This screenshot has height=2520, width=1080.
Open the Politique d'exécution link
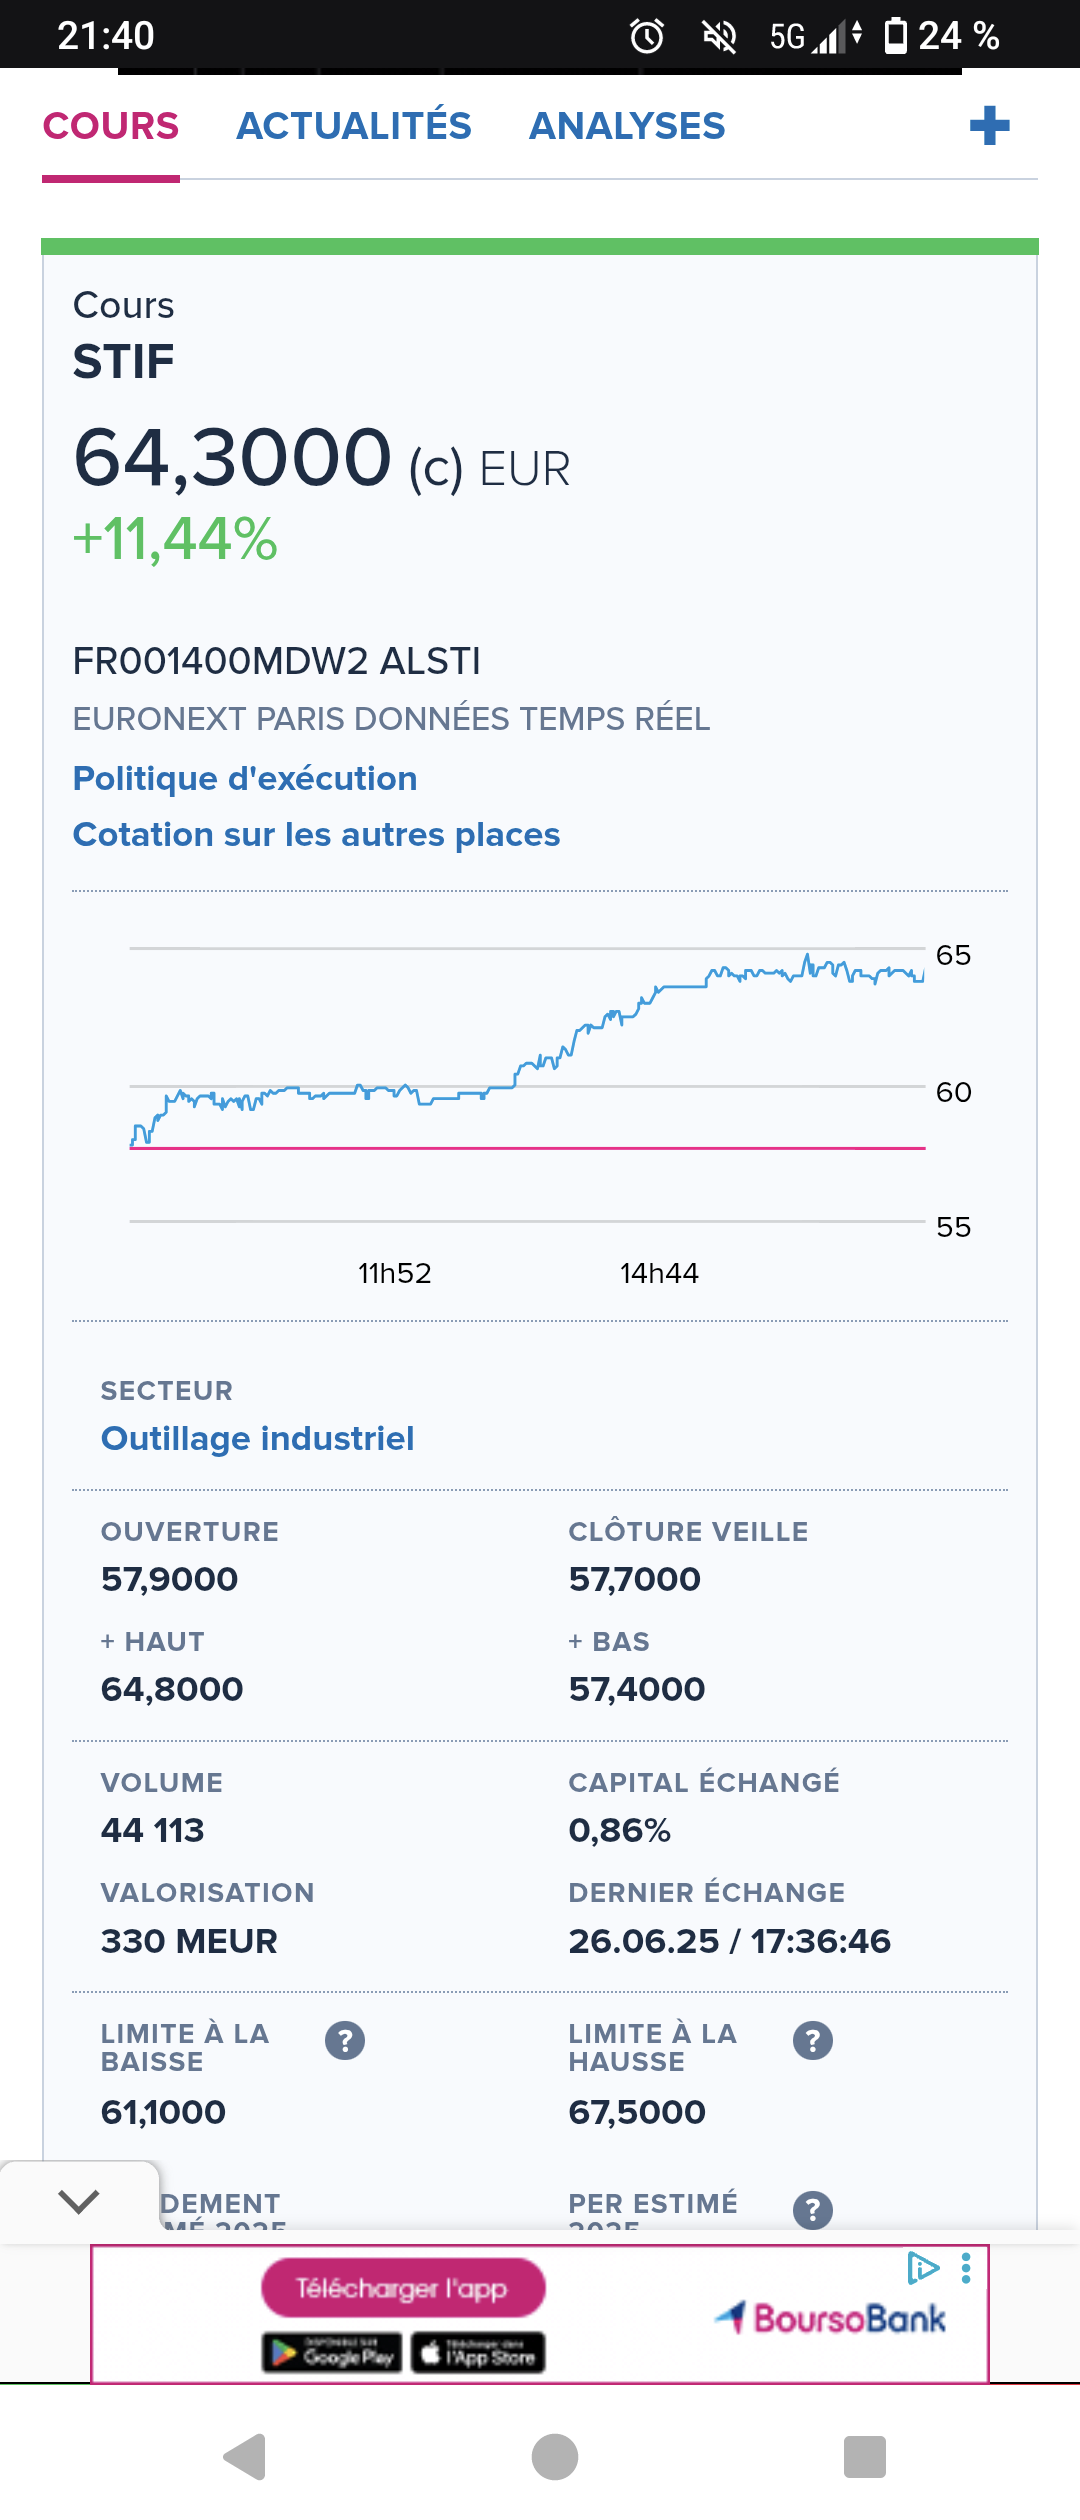pyautogui.click(x=245, y=779)
